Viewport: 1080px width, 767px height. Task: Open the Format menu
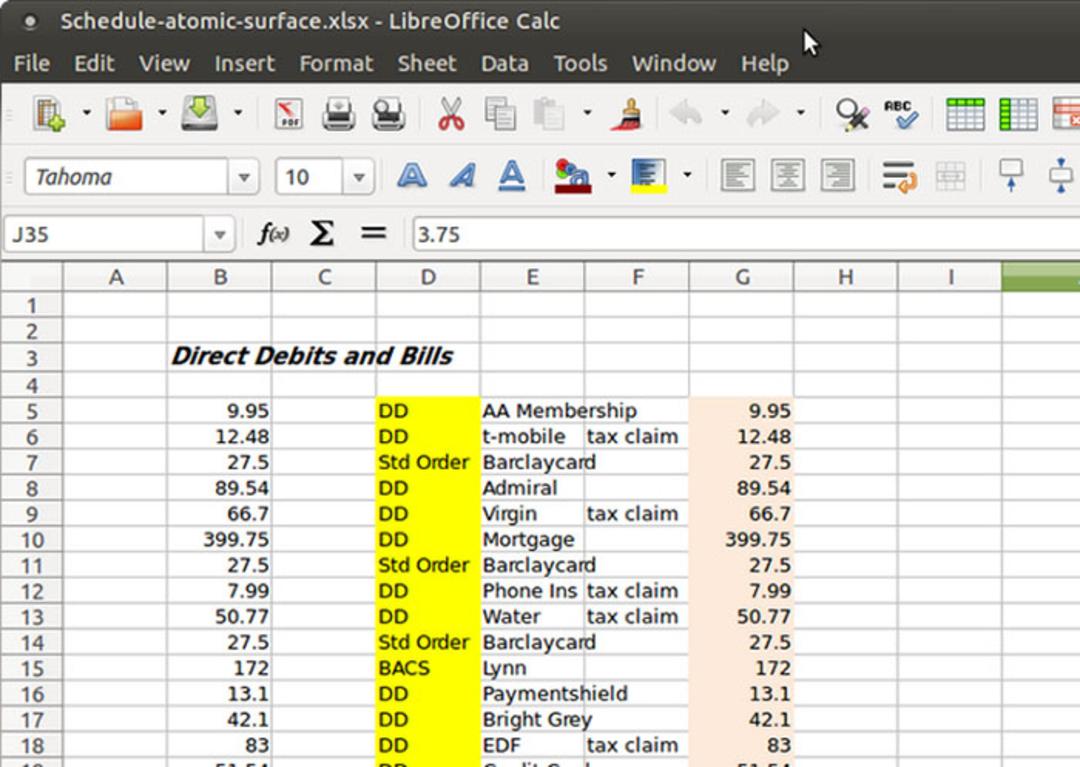[336, 63]
